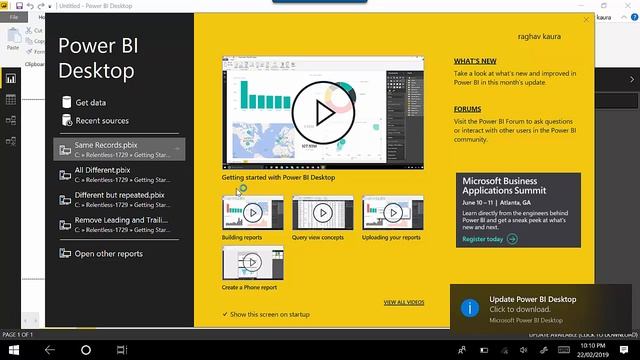Switch to Data view in sidebar
Viewport: 640px width, 360px height.
pyautogui.click(x=11, y=99)
